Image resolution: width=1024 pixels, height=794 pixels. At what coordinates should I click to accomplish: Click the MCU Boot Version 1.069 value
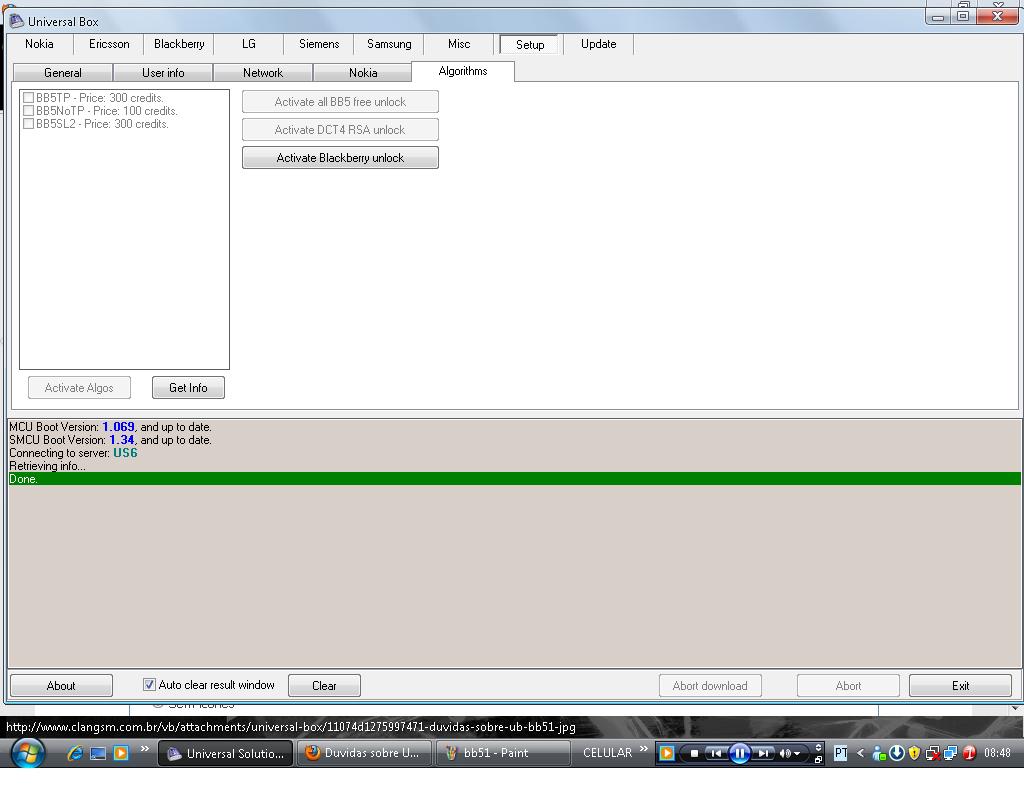pos(118,427)
